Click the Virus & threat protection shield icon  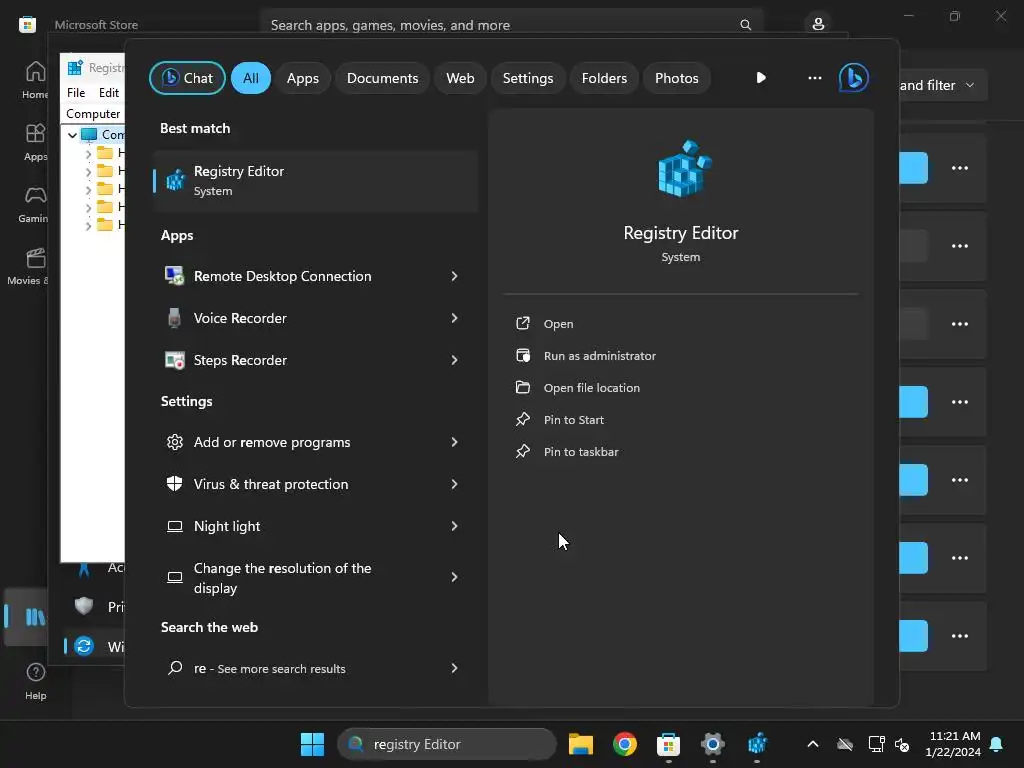coord(174,484)
